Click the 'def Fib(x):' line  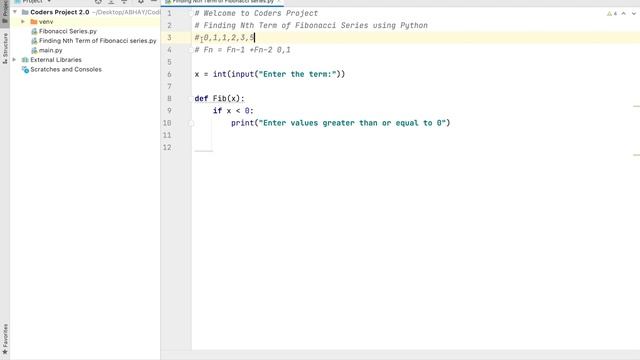click(x=219, y=98)
